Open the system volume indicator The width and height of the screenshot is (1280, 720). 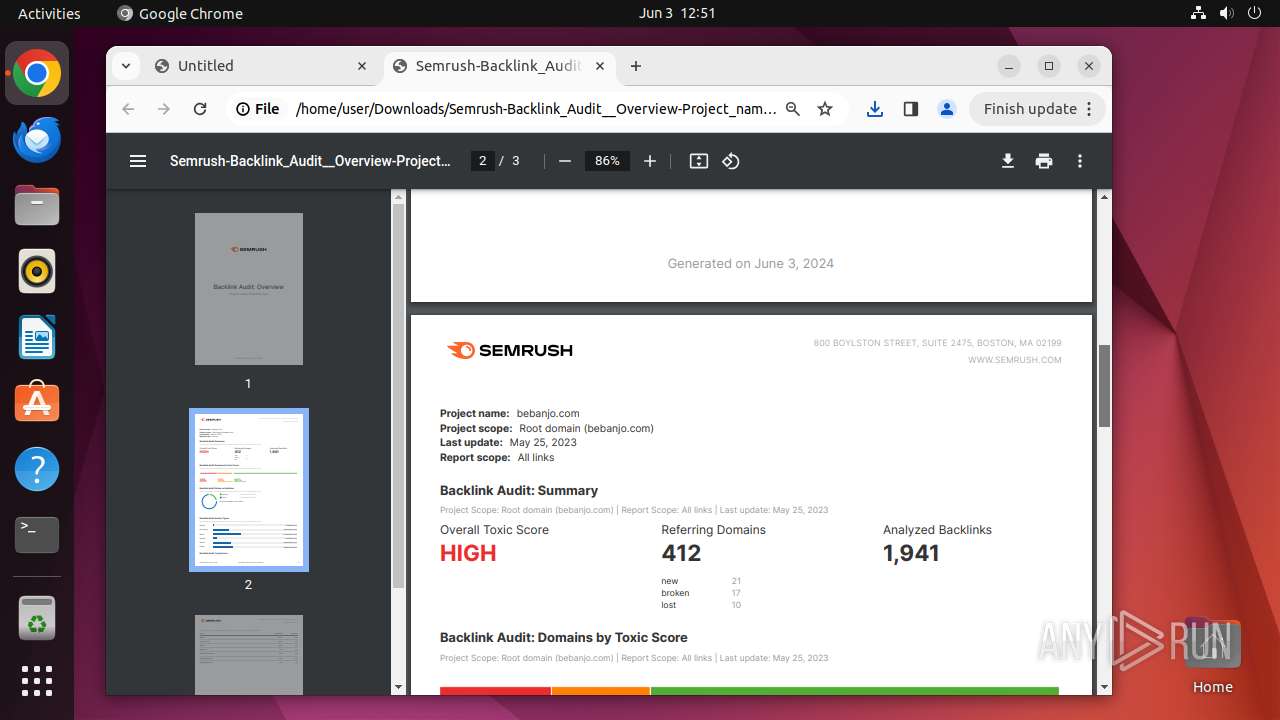click(x=1226, y=14)
